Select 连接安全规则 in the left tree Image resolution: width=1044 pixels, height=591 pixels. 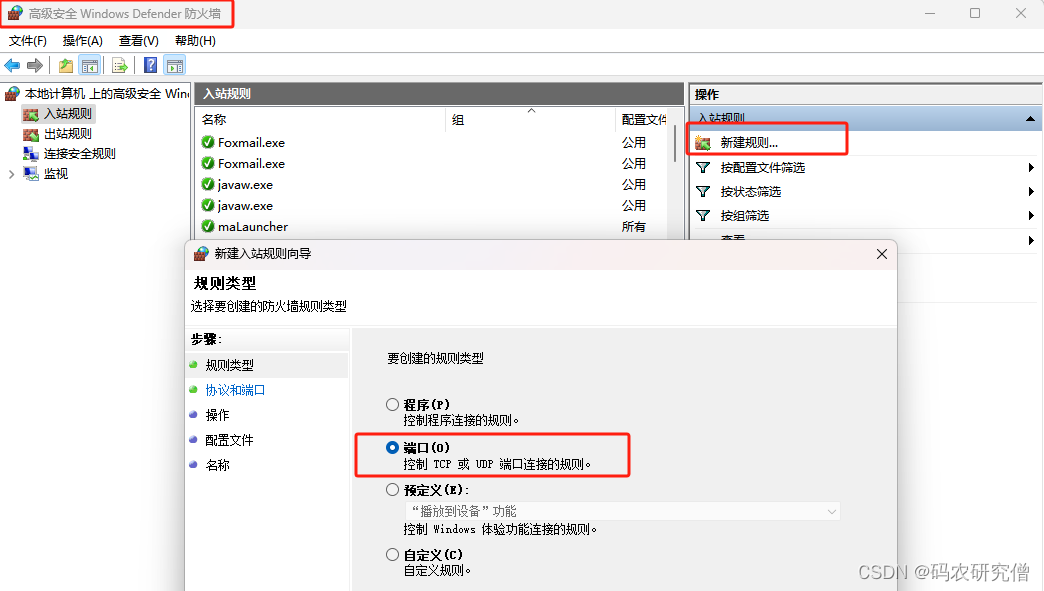coord(79,154)
